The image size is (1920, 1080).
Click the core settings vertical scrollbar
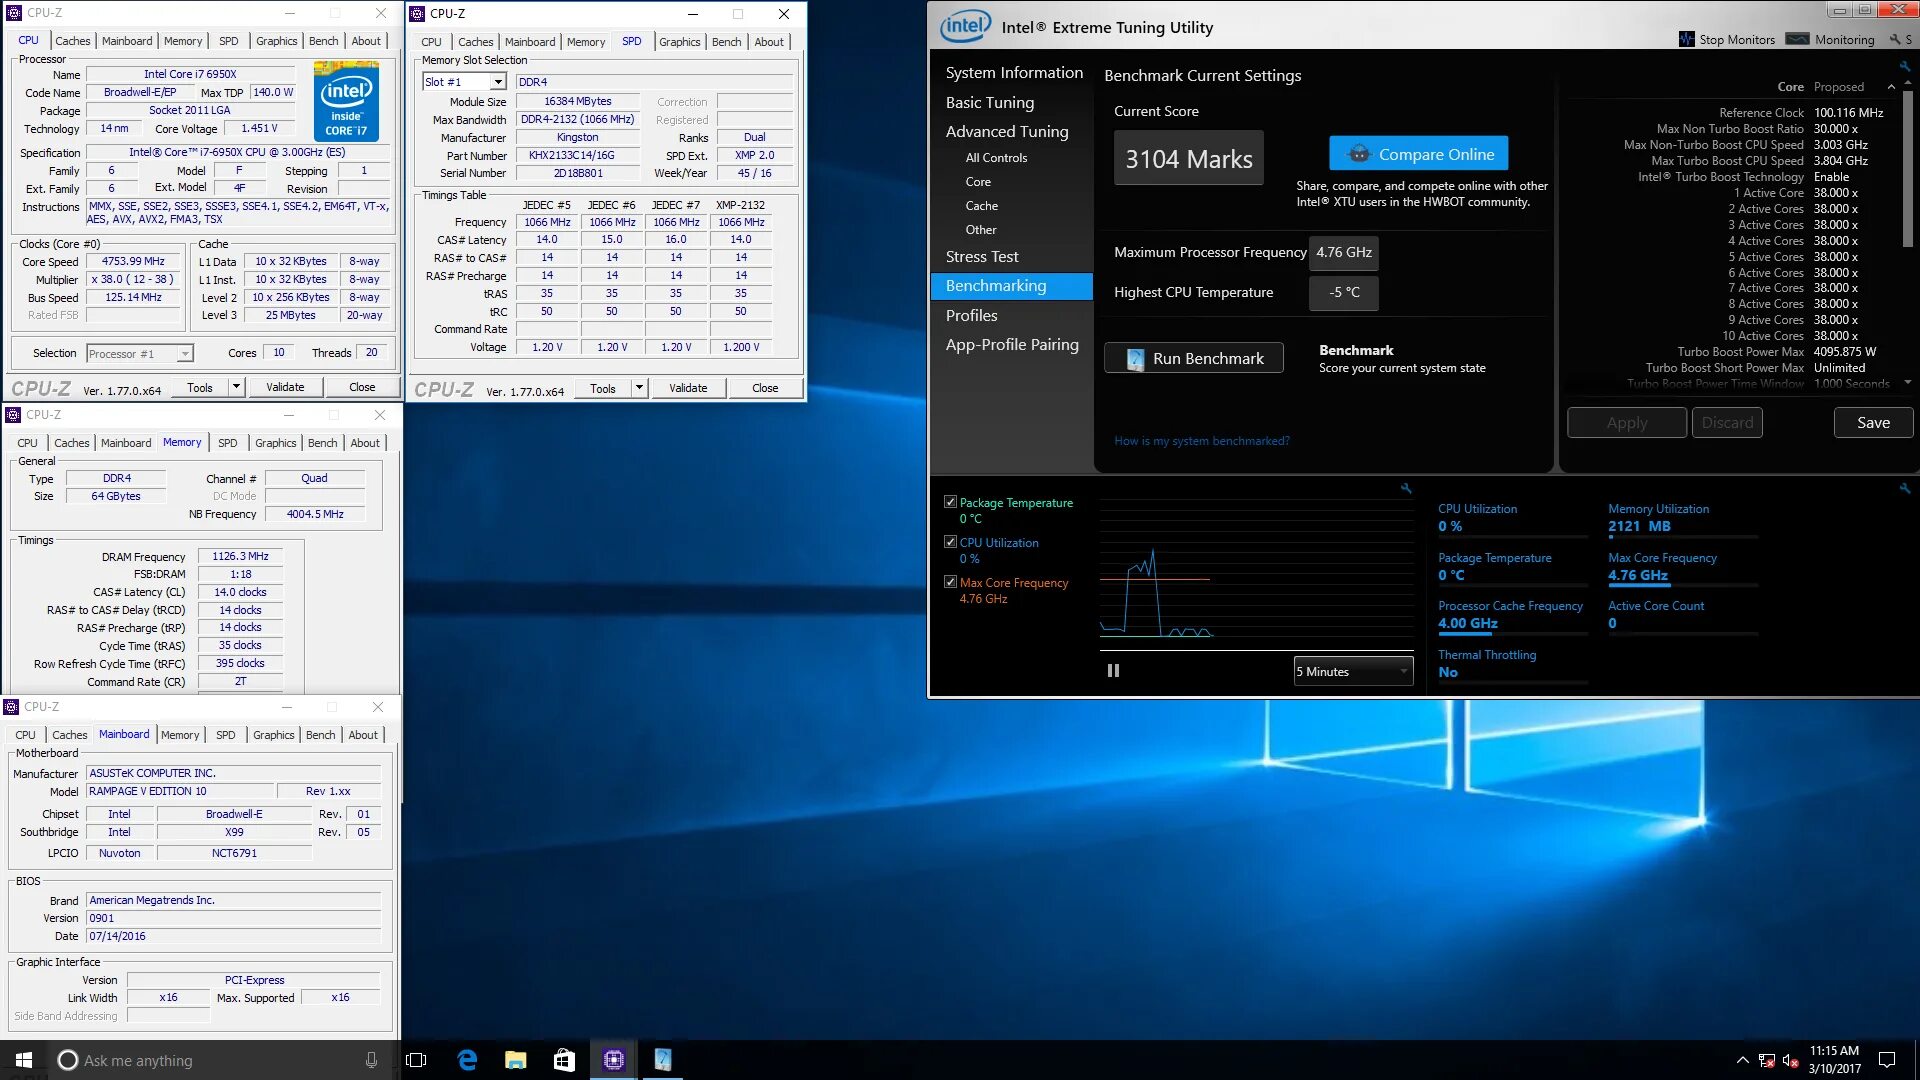pyautogui.click(x=1907, y=170)
